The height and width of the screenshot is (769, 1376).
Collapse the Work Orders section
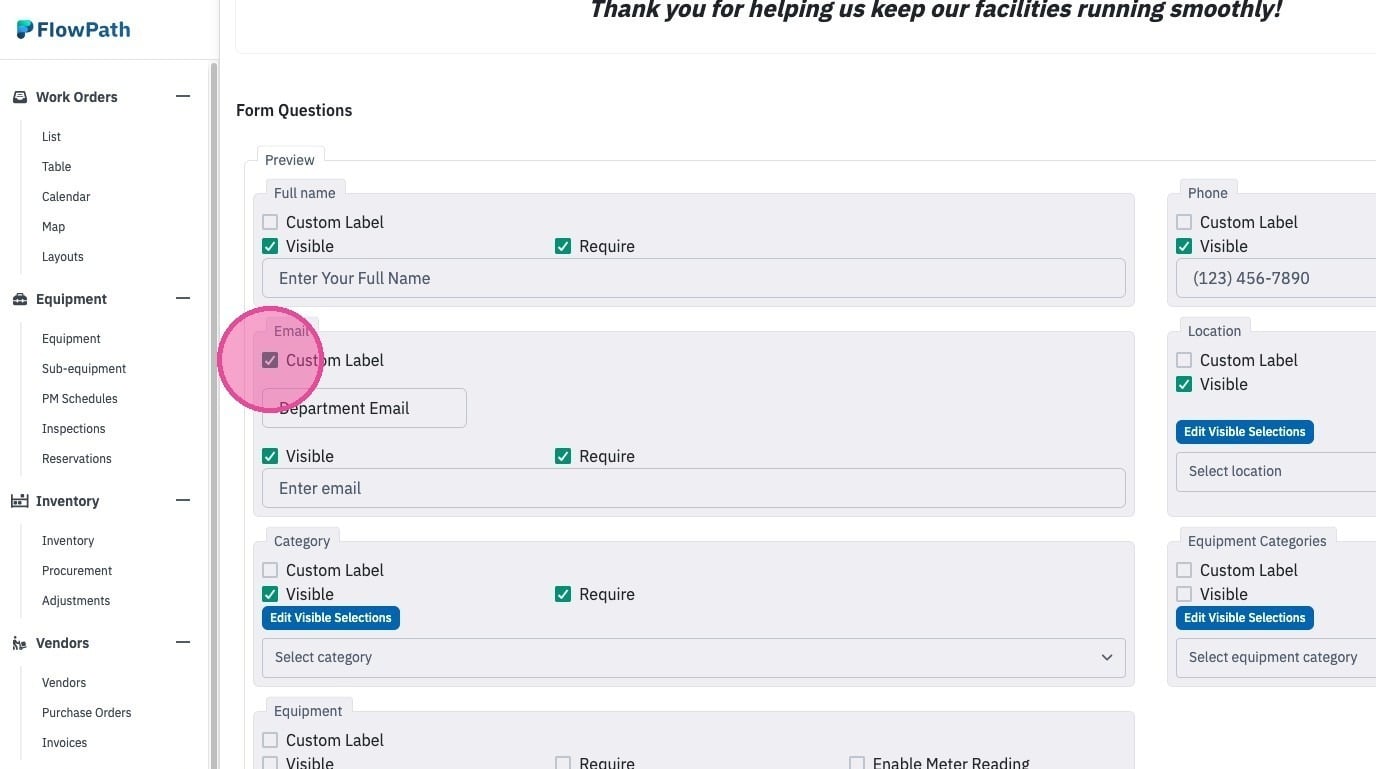point(183,96)
